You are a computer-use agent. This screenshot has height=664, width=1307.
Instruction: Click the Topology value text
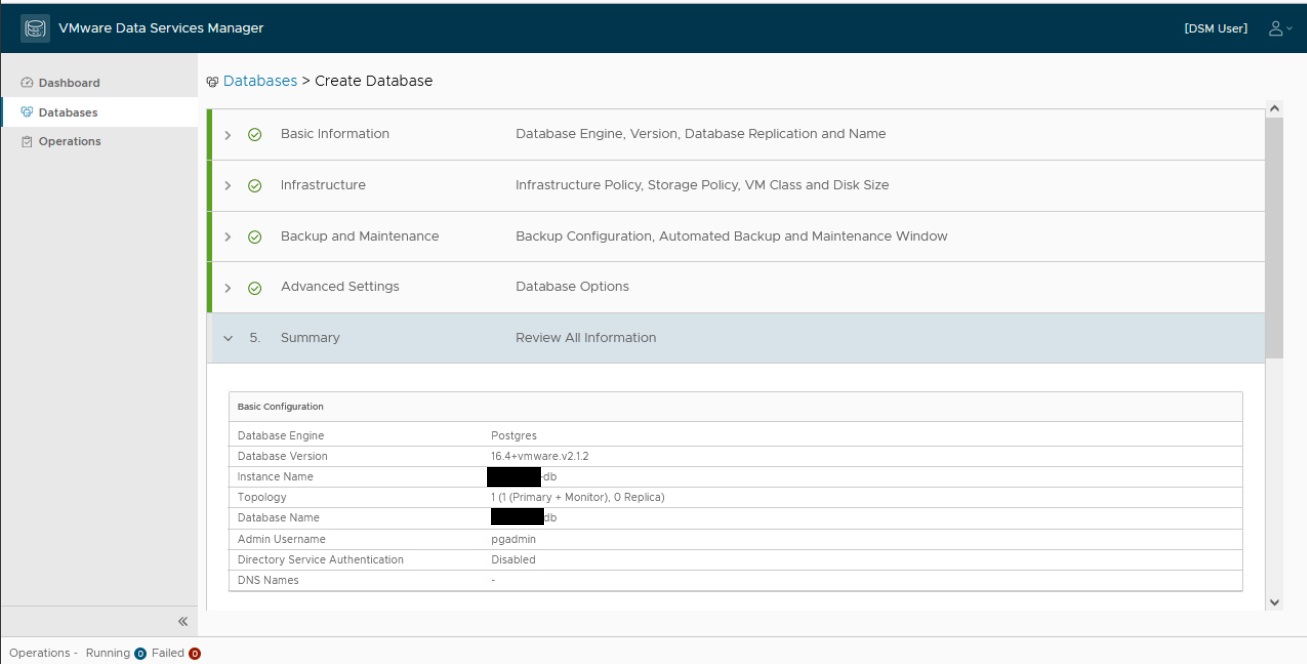coord(578,497)
